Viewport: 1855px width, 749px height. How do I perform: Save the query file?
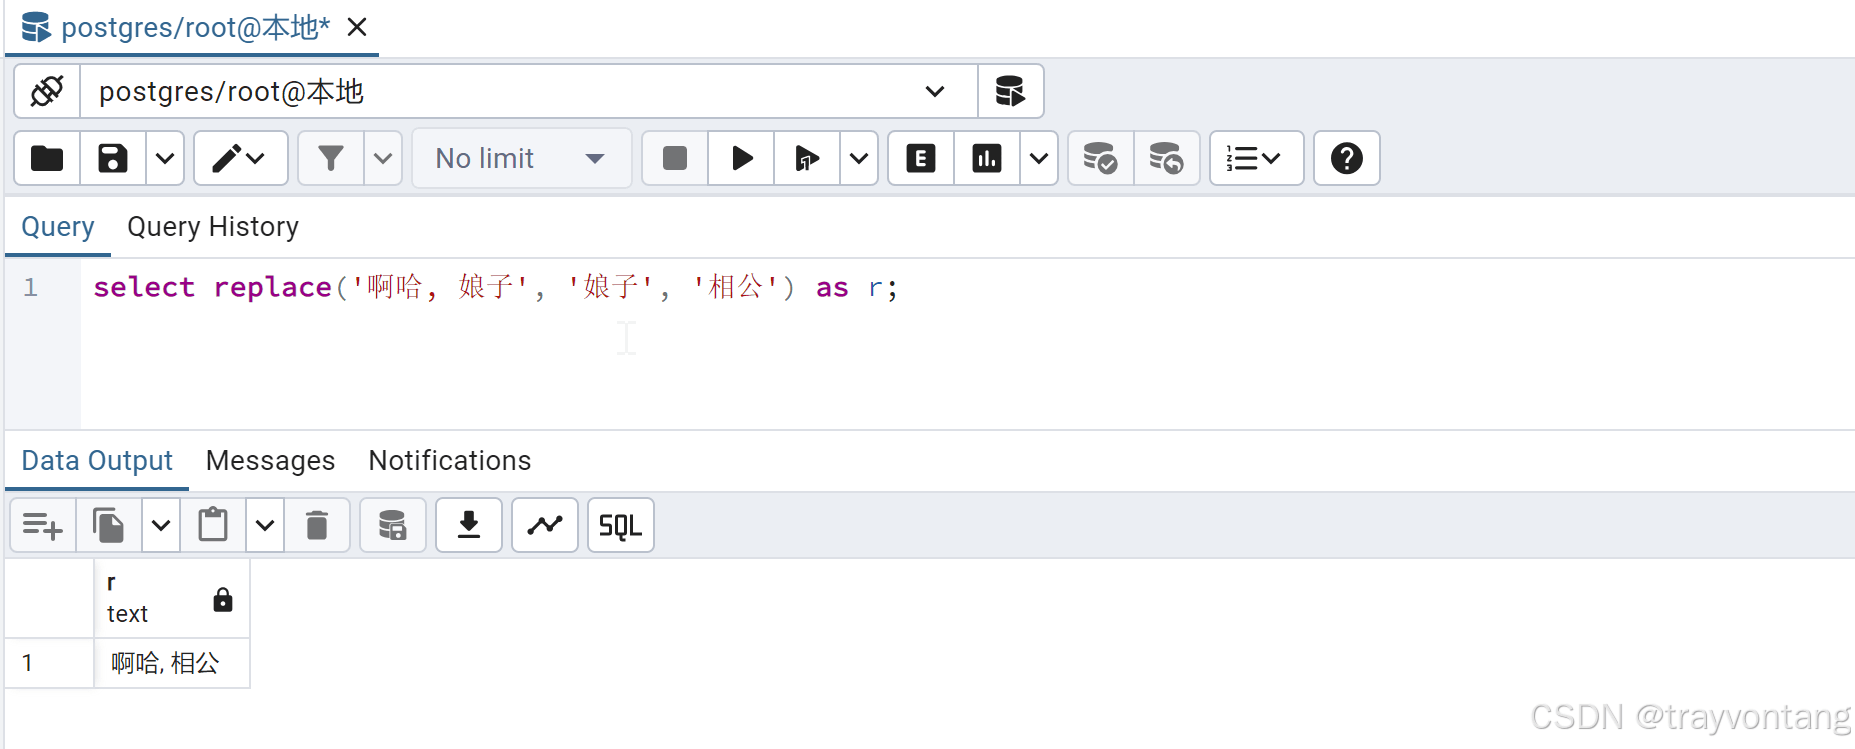tap(113, 158)
